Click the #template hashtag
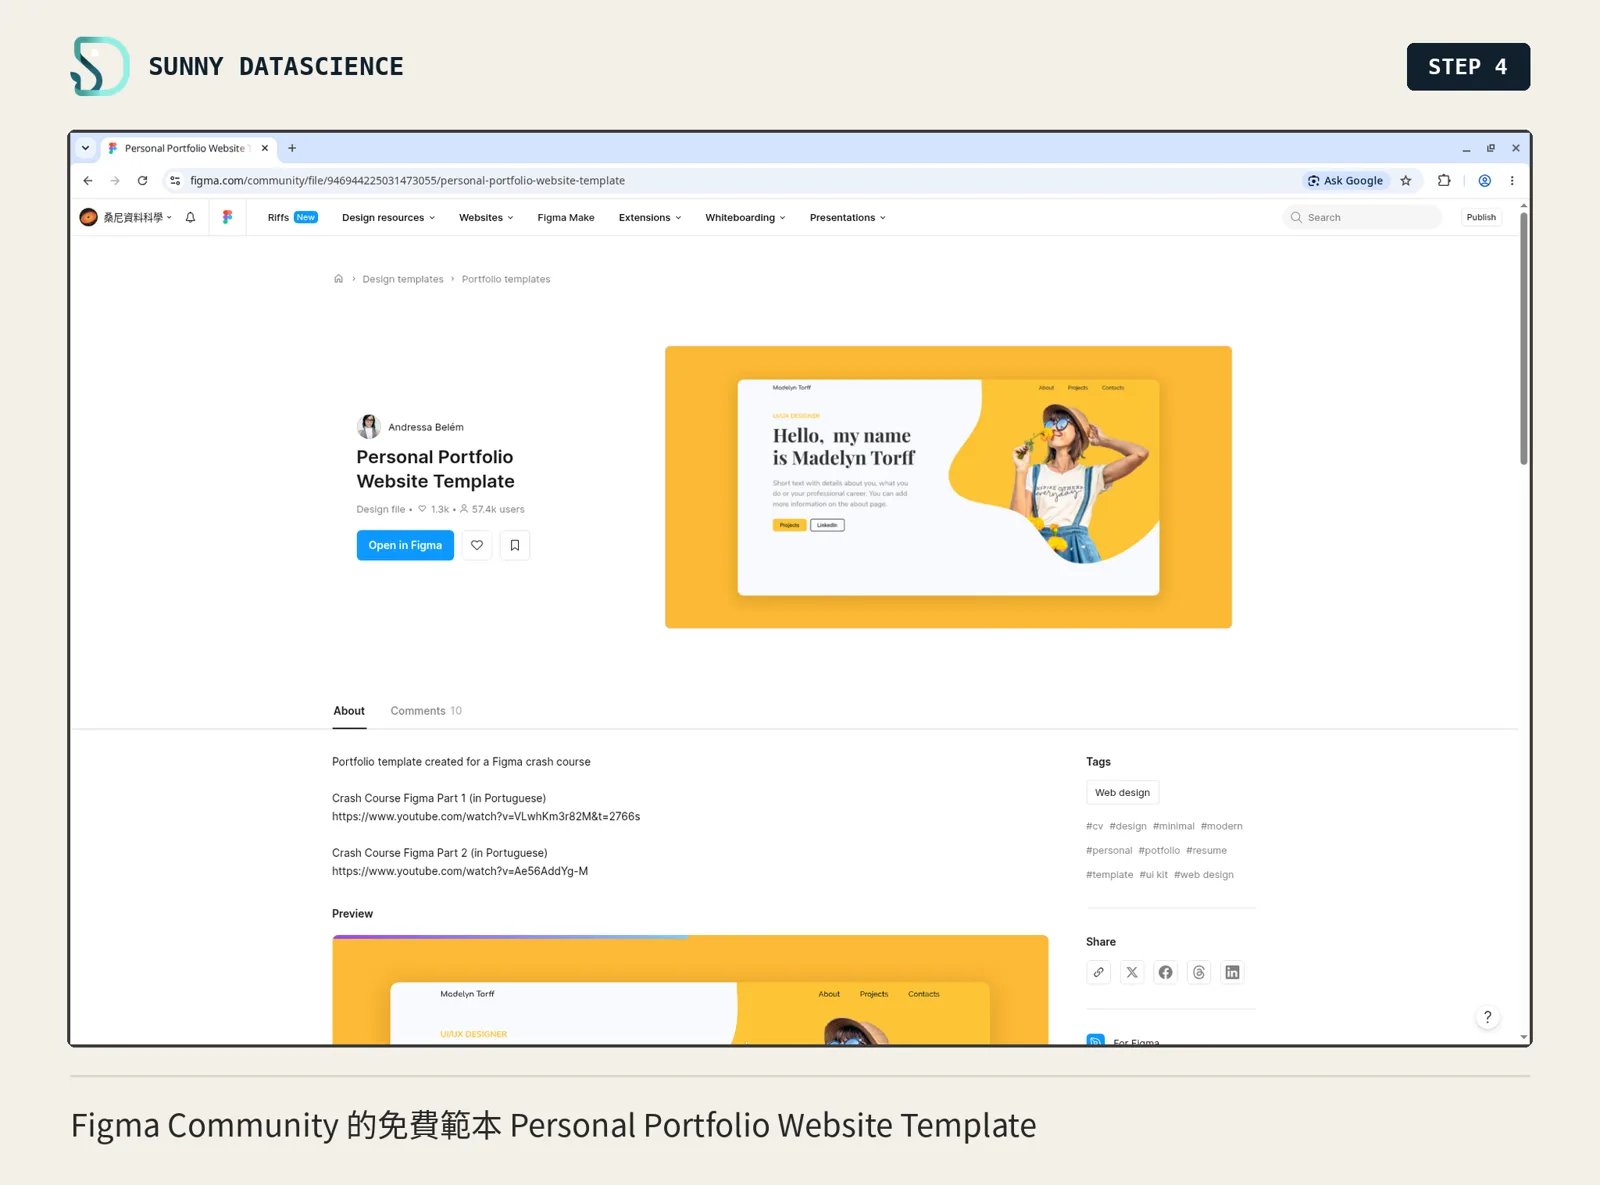This screenshot has height=1185, width=1600. (1110, 875)
